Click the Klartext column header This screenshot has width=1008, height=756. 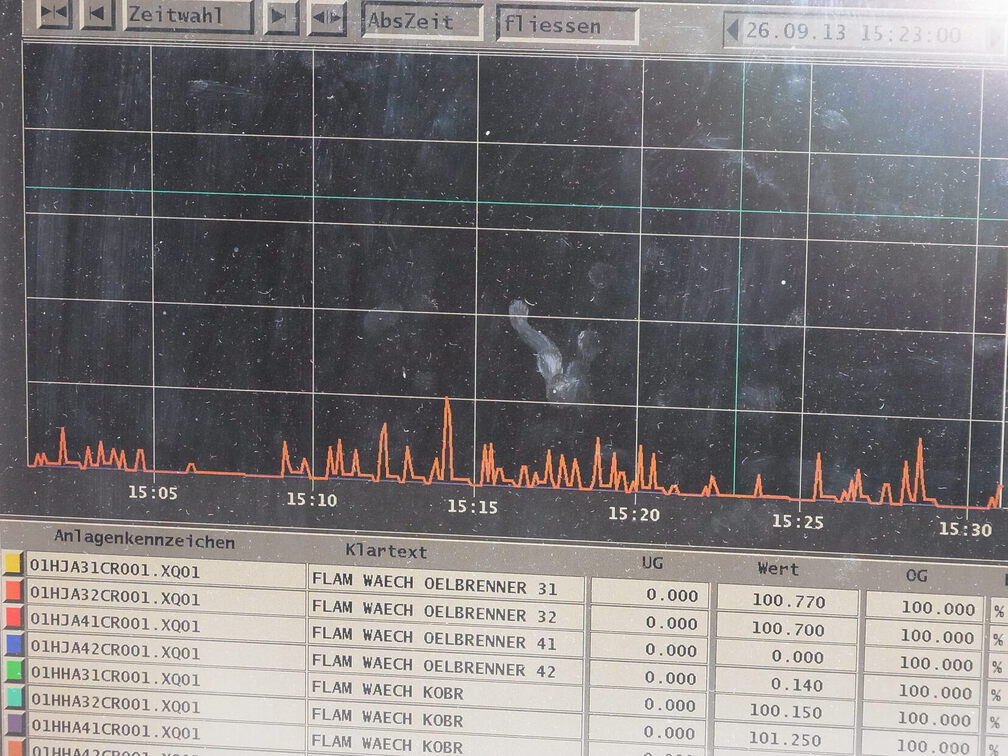coord(386,551)
